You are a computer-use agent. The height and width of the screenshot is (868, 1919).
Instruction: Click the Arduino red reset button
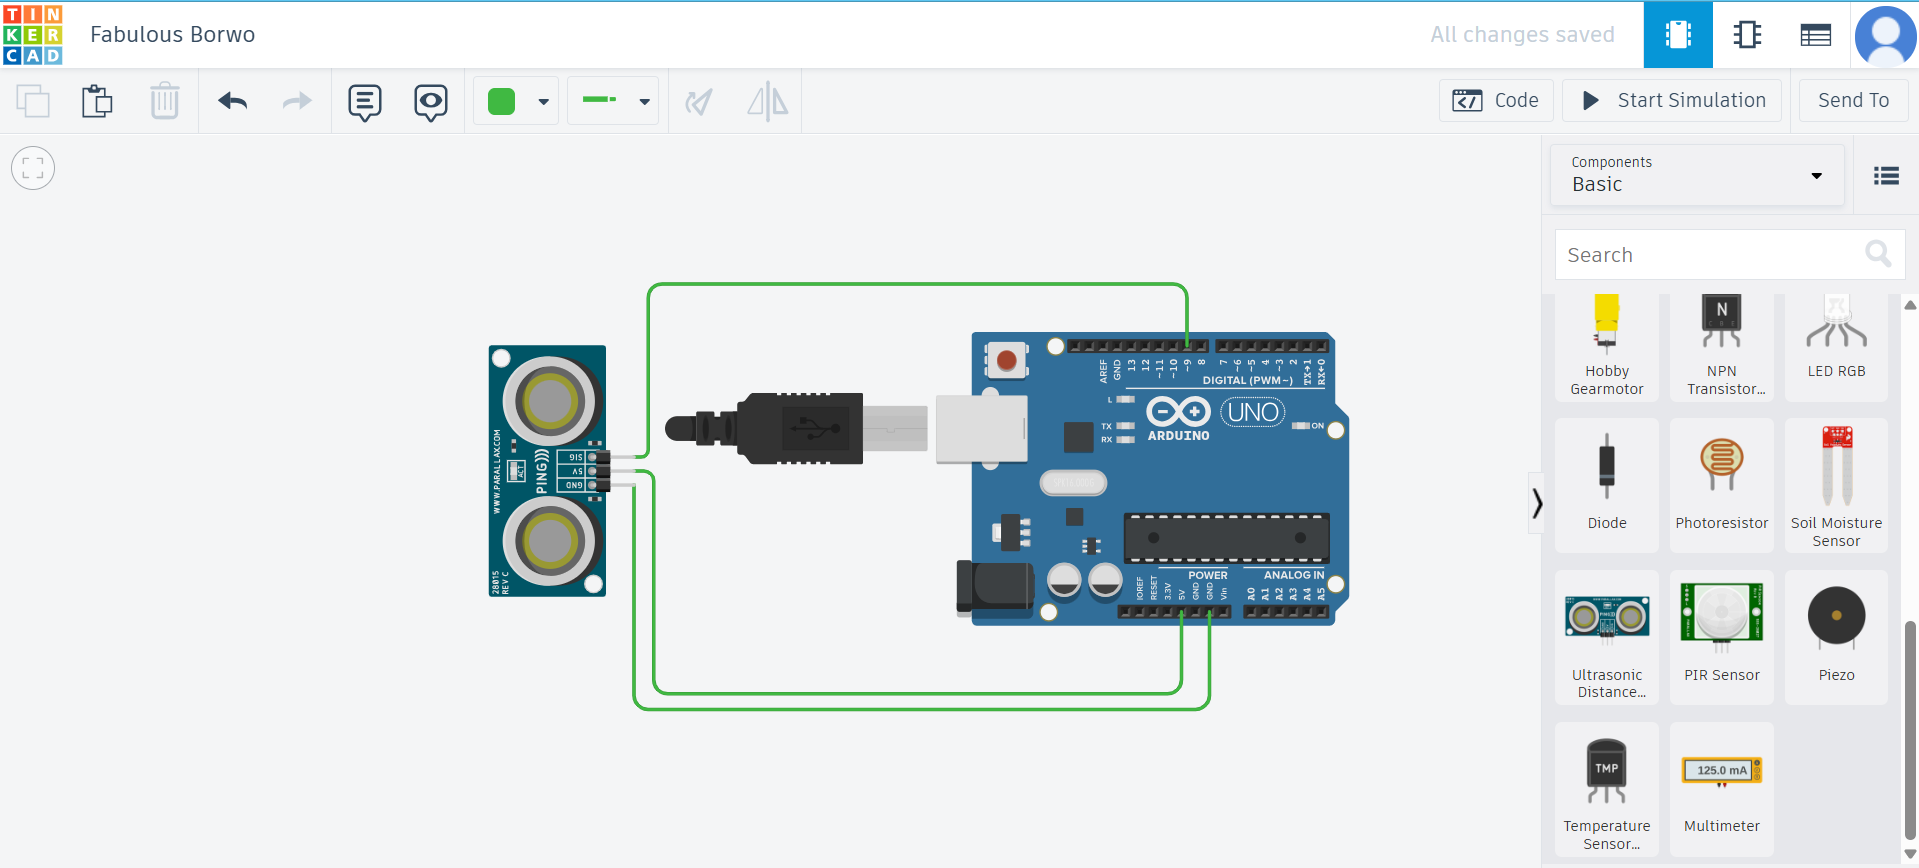tap(1007, 360)
